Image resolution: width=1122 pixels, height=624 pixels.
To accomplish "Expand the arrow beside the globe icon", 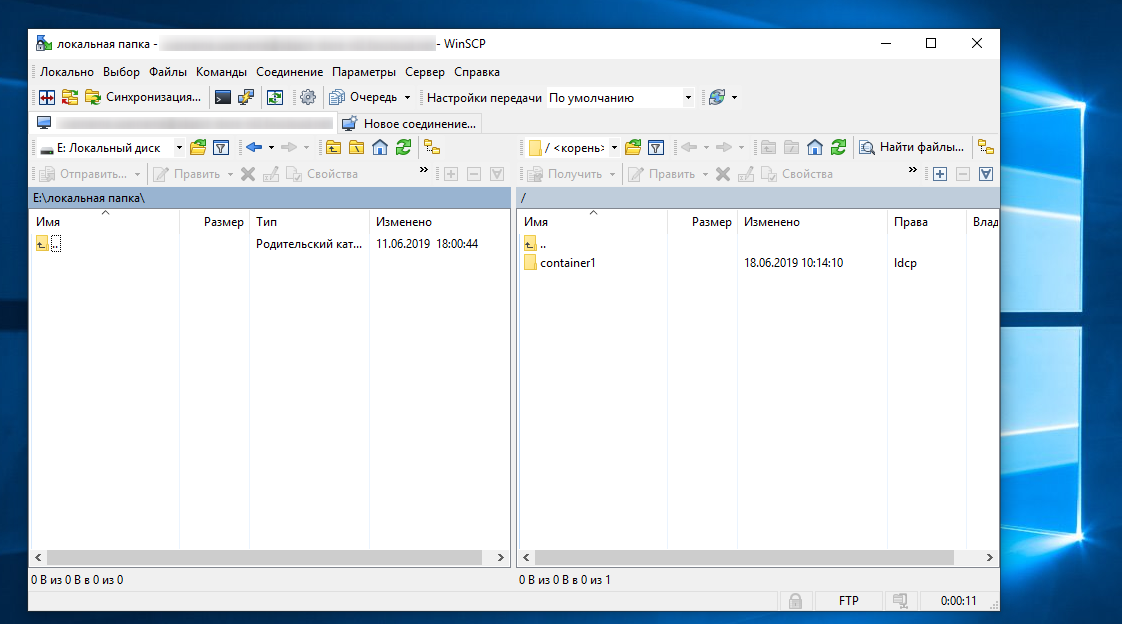I will [734, 97].
